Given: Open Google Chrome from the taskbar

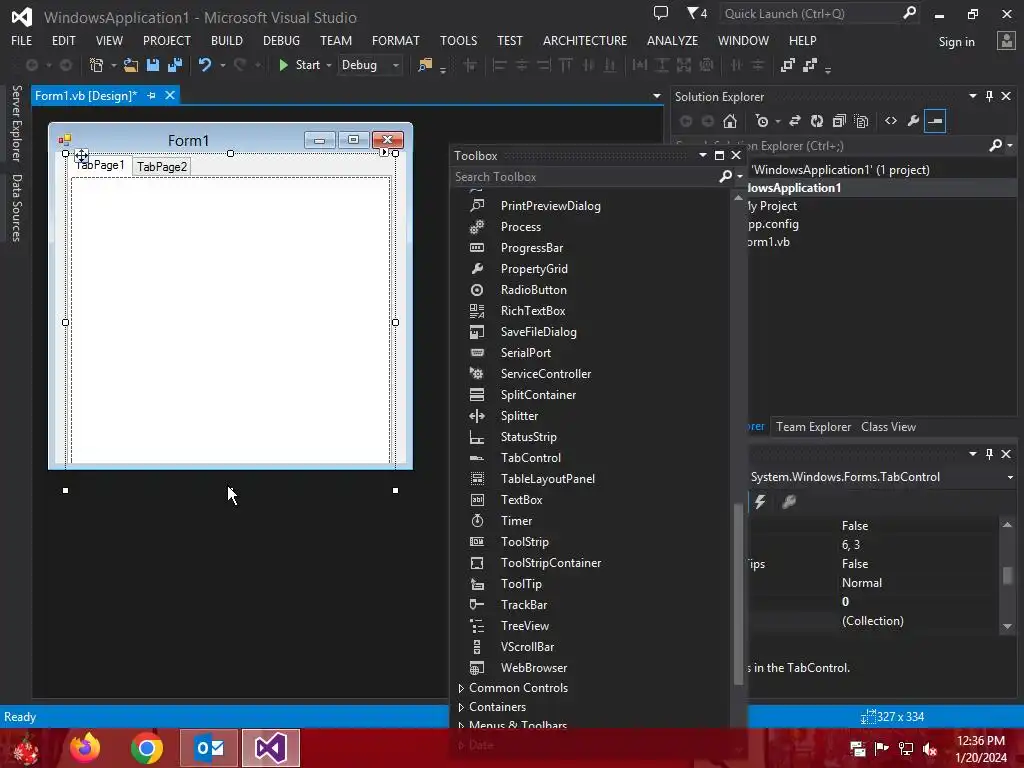Looking at the screenshot, I should [x=146, y=748].
